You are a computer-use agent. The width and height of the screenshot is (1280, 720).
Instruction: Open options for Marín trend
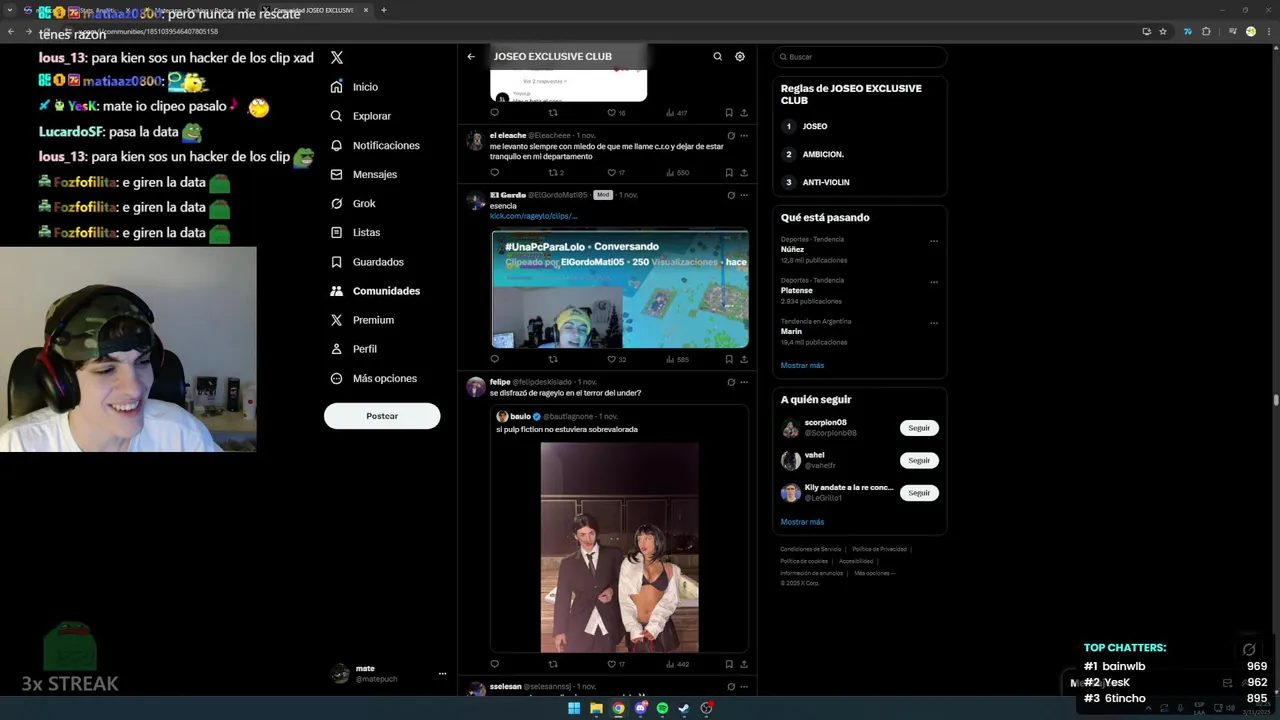tap(934, 323)
